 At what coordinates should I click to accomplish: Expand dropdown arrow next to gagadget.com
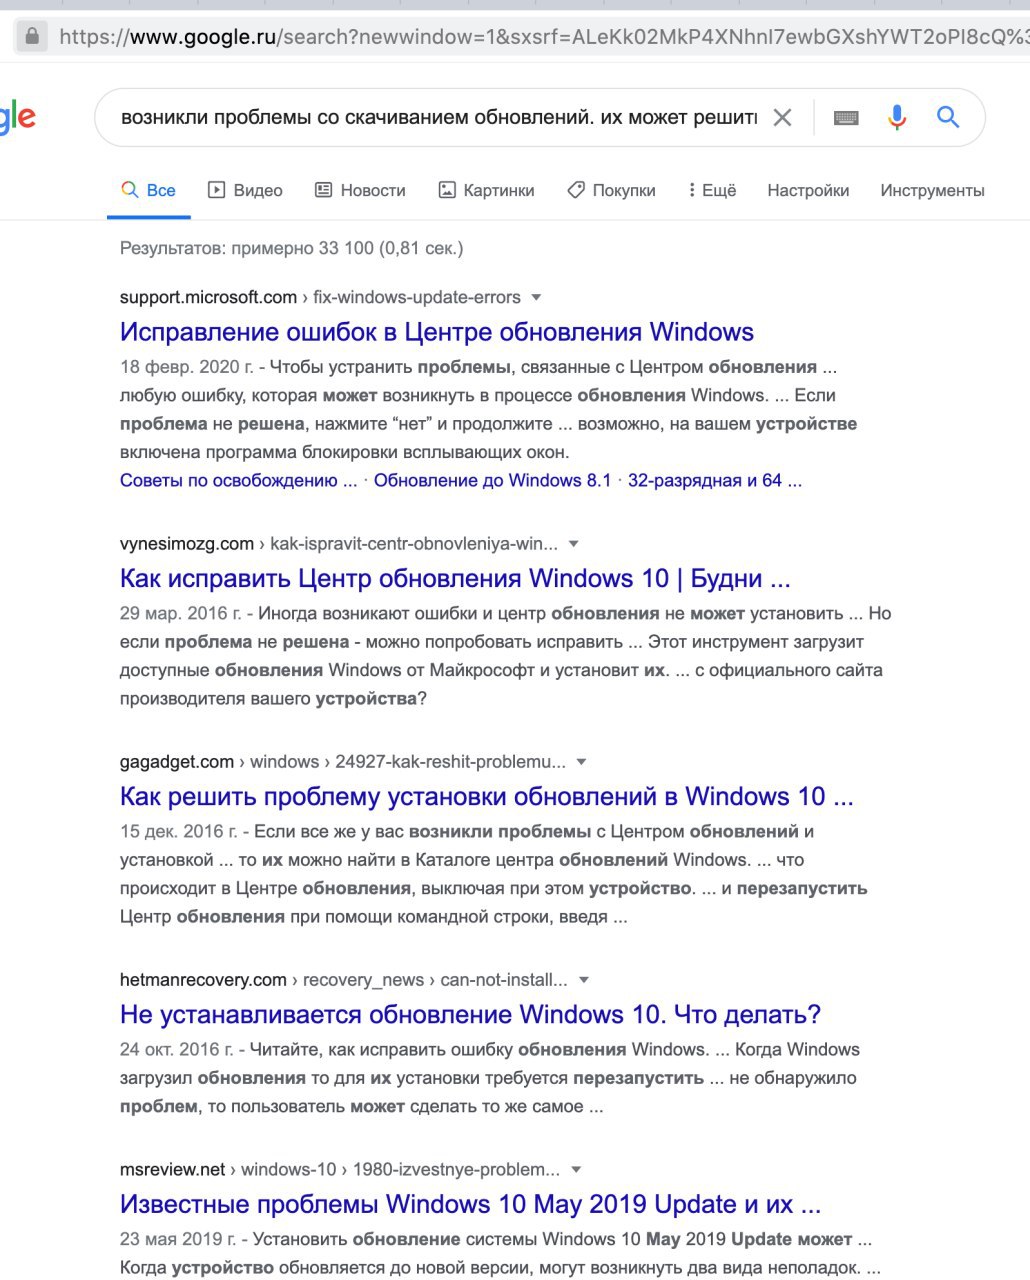[x=581, y=762]
